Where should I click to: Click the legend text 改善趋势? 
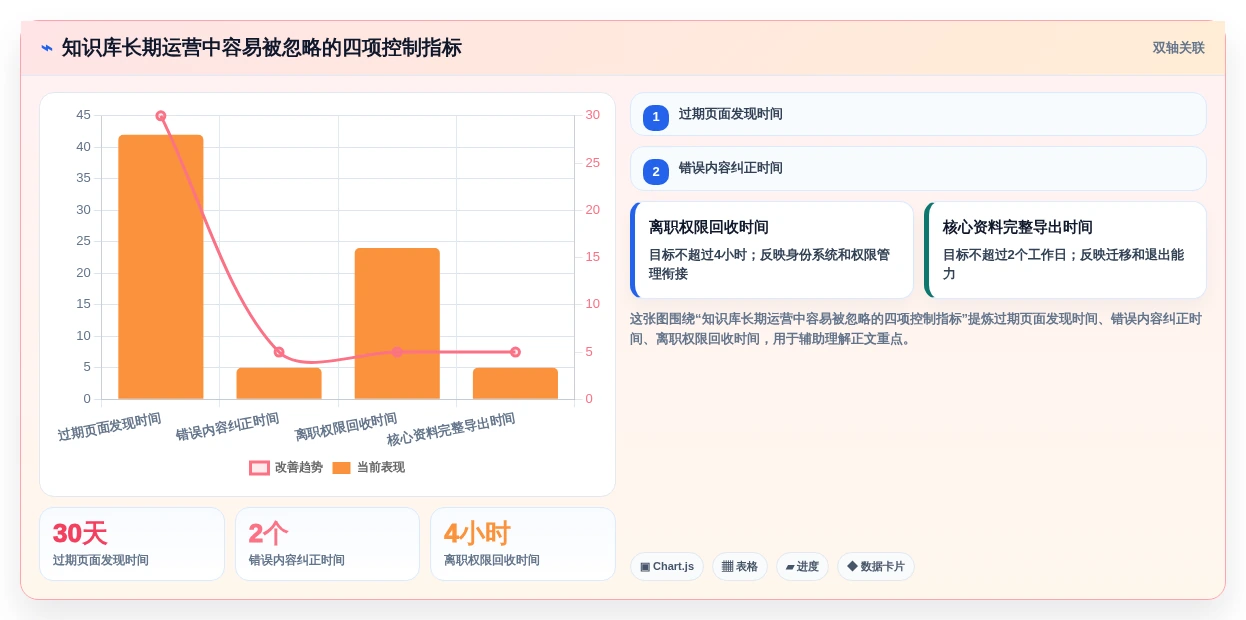click(x=299, y=468)
